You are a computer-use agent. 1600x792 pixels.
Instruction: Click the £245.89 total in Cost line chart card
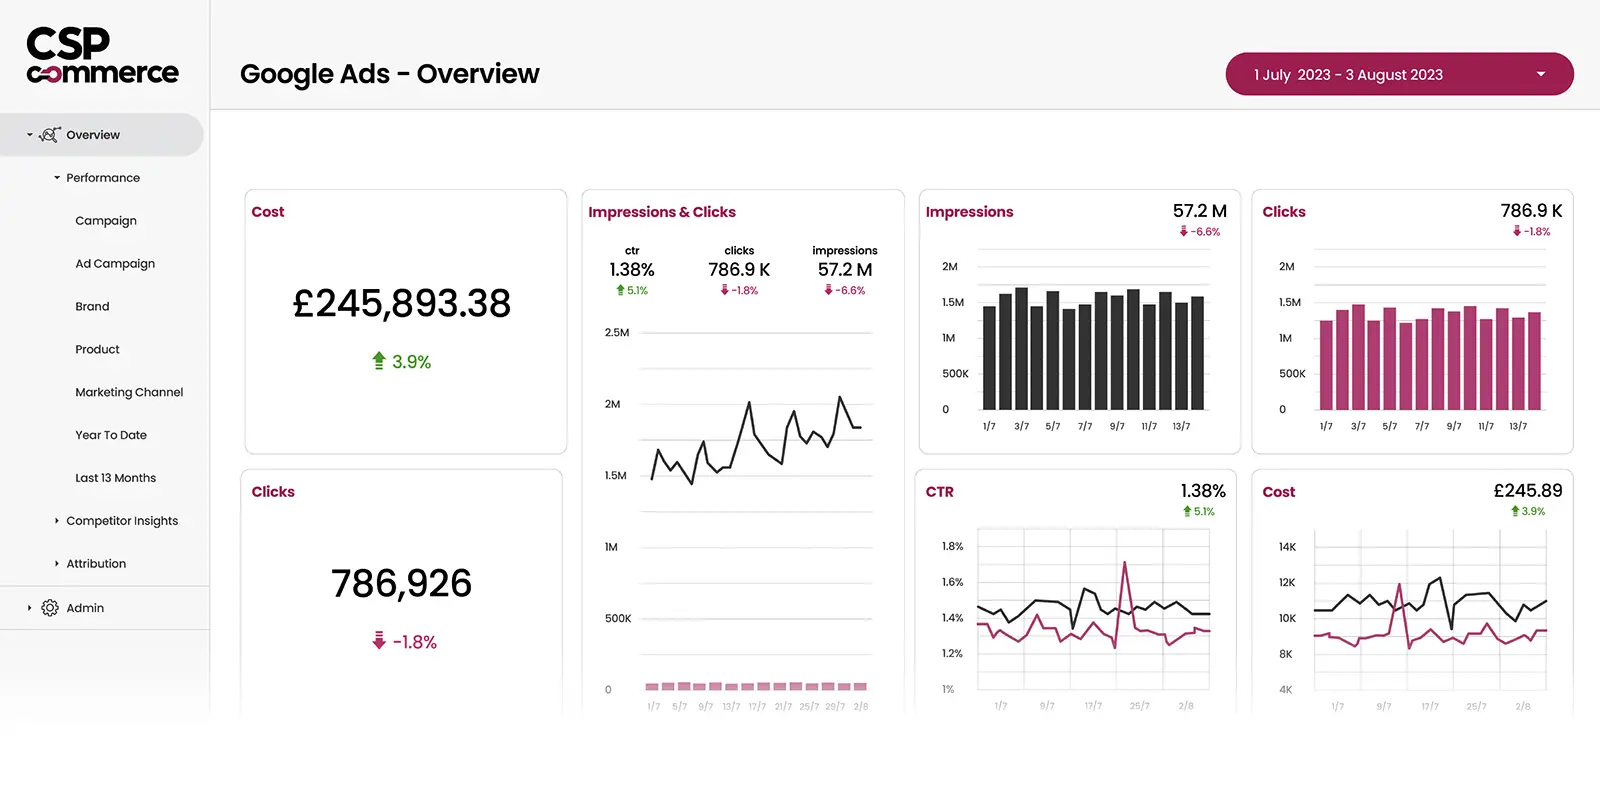click(x=1527, y=491)
